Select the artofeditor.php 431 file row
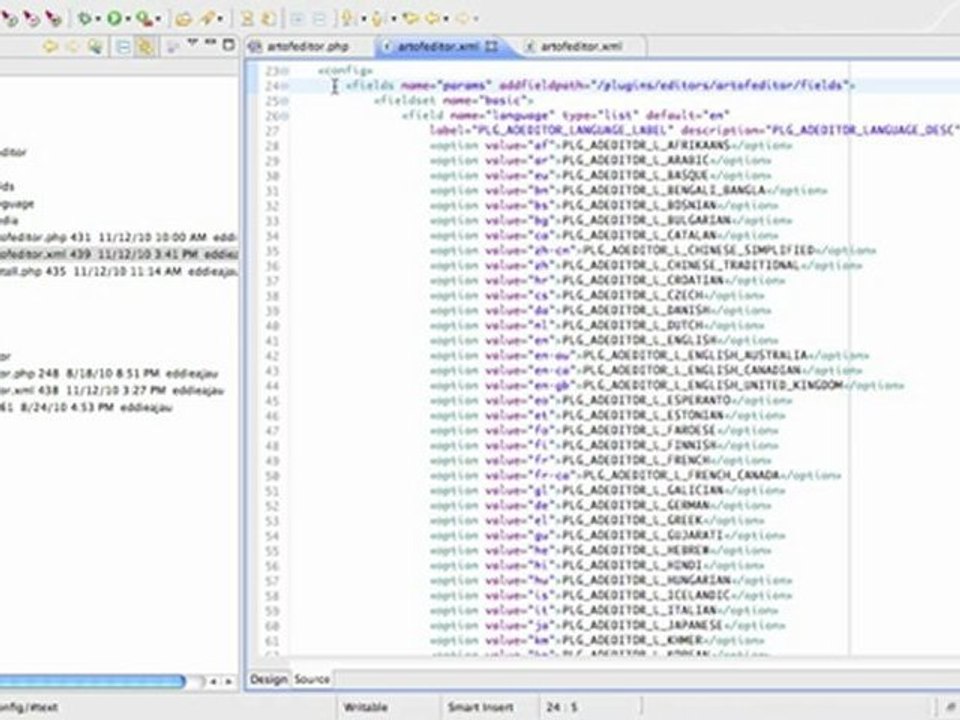 (x=119, y=237)
